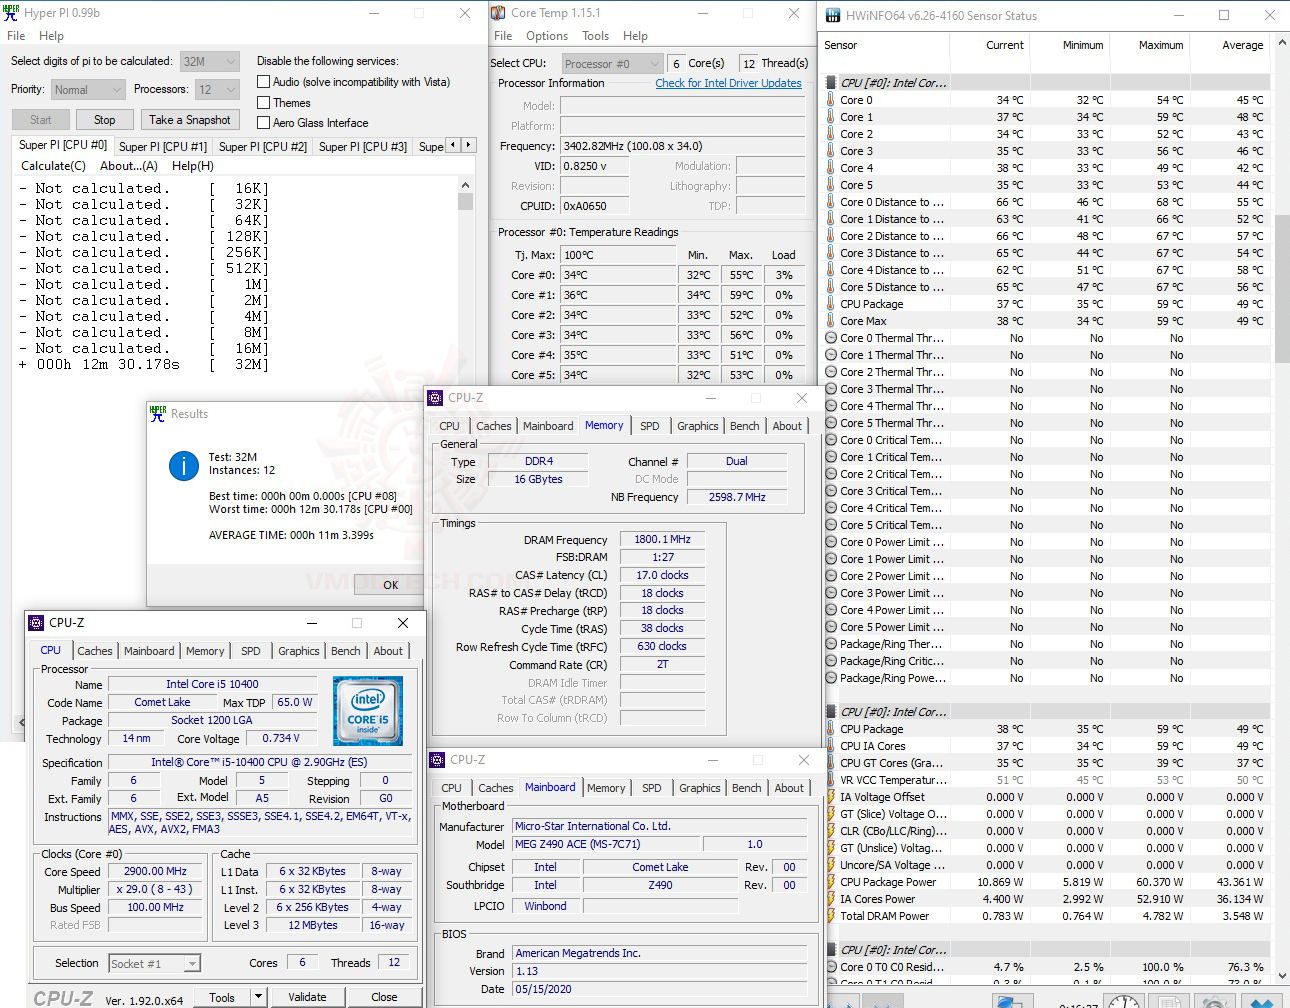The image size is (1290, 1008).
Task: Click the lightning icon beside Total DRAM Power
Action: 831,916
